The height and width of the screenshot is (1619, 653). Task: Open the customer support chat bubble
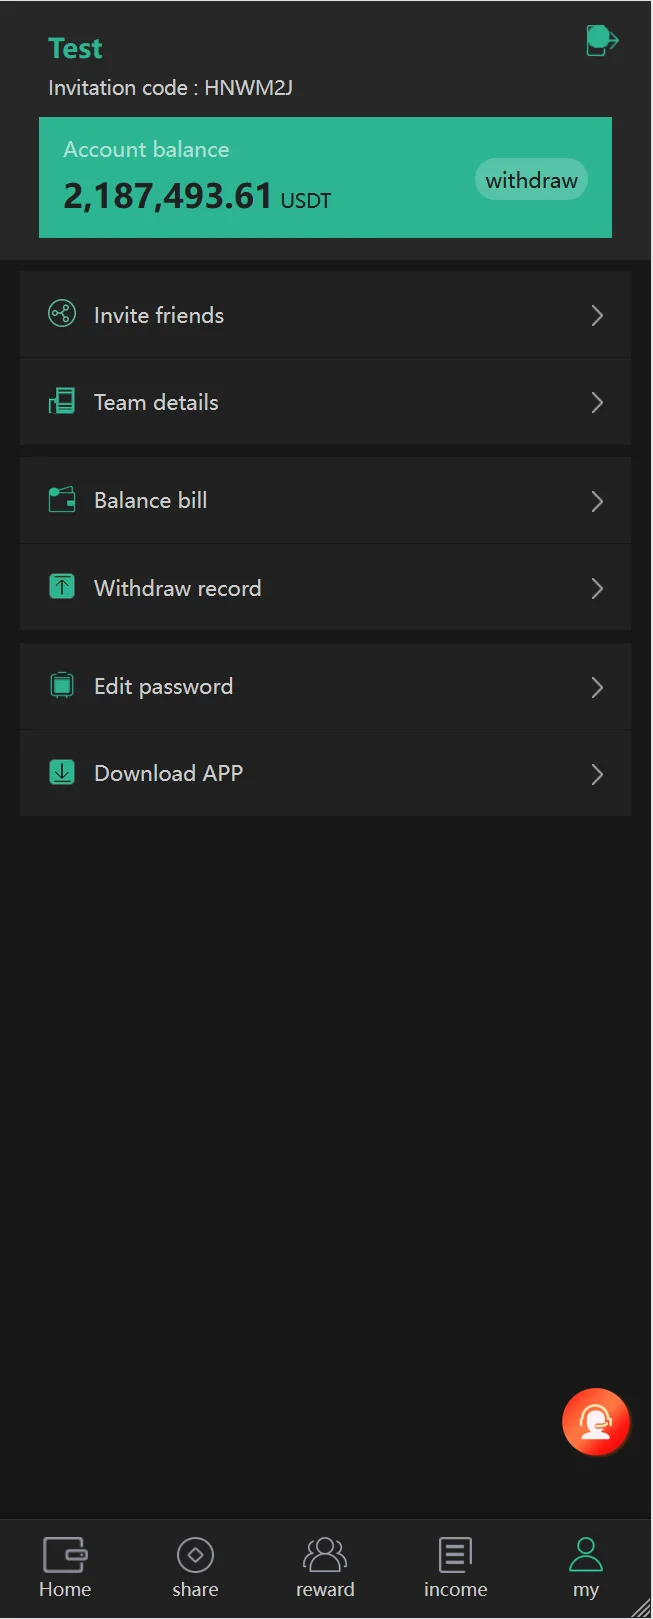(595, 1421)
